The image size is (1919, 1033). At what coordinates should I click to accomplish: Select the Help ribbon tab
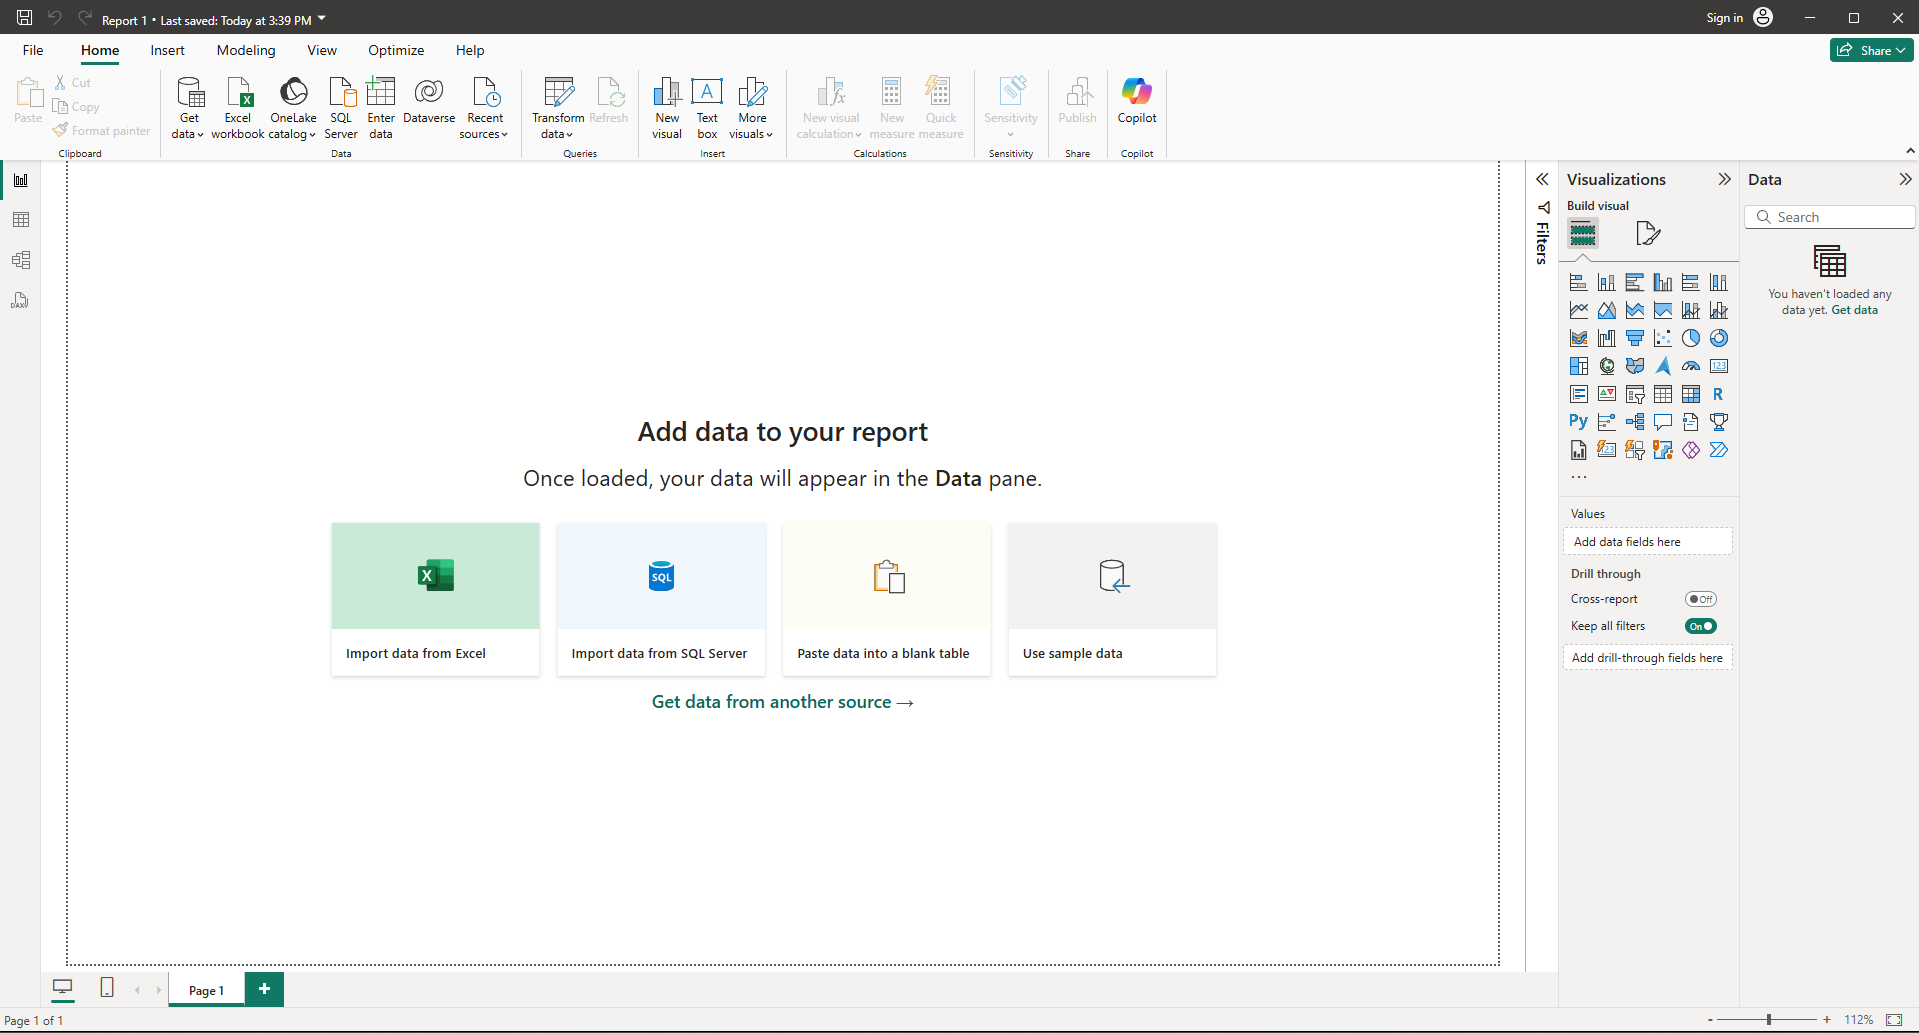coord(470,50)
